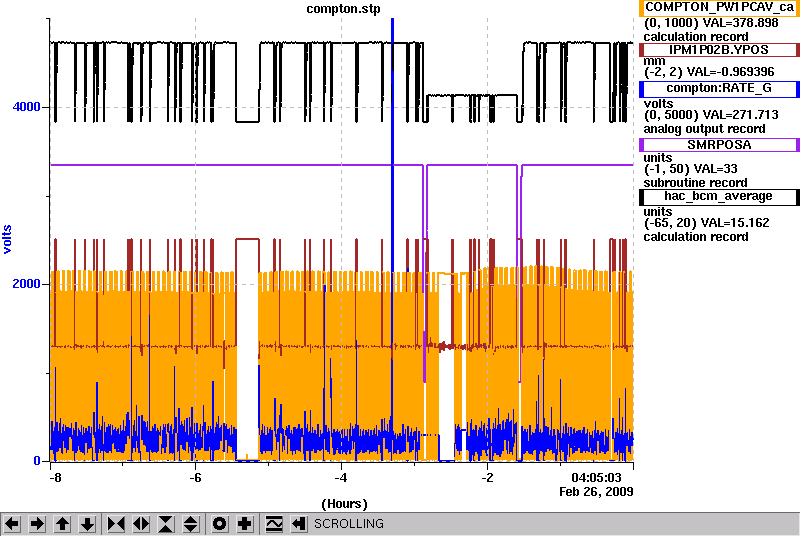This screenshot has width=800, height=536.
Task: Click the 'subroutine record' description
Action: point(695,183)
